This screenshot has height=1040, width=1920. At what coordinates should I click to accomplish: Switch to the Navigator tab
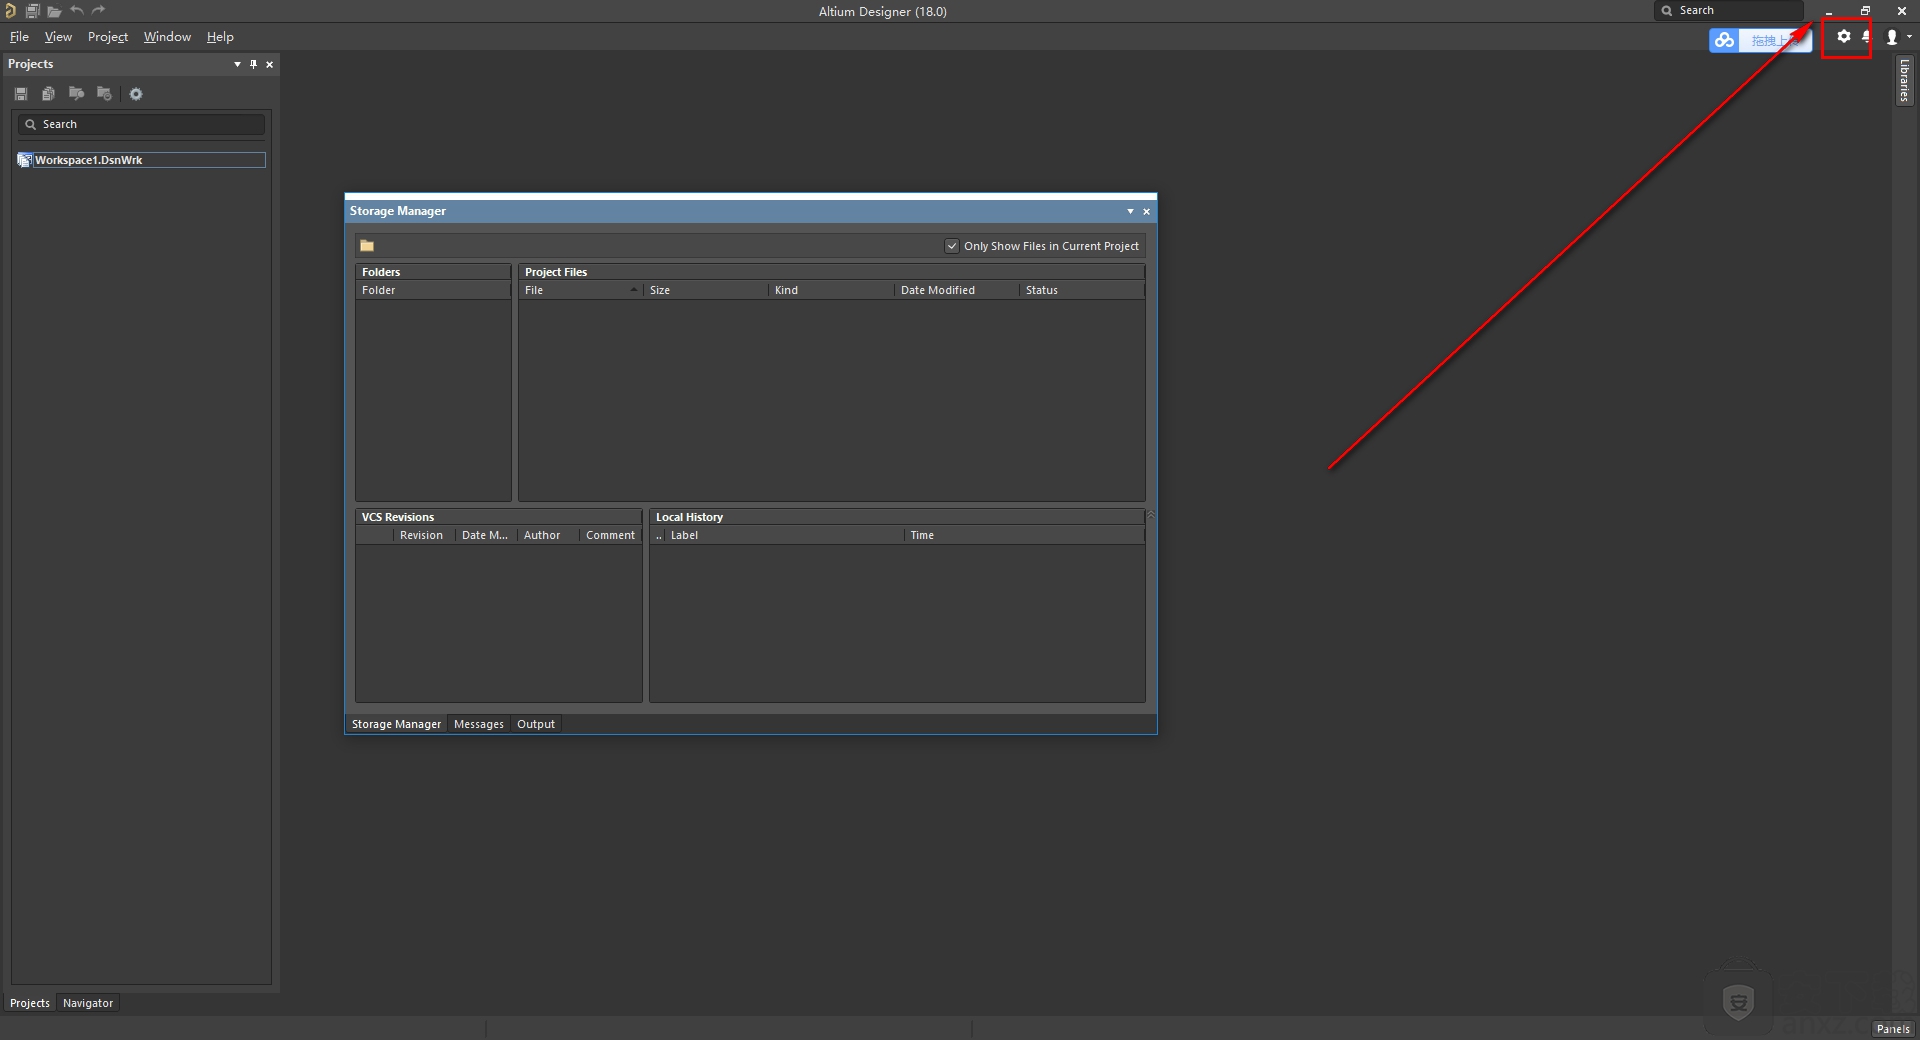click(88, 1003)
